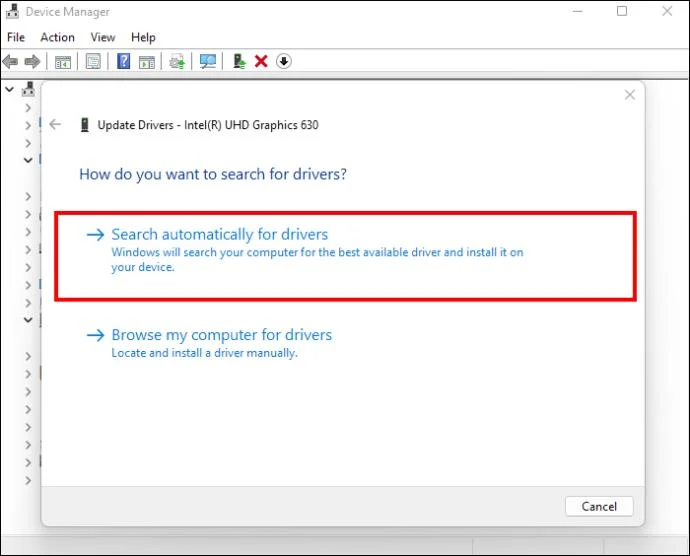Open the Action menu
The width and height of the screenshot is (690, 556).
point(58,37)
